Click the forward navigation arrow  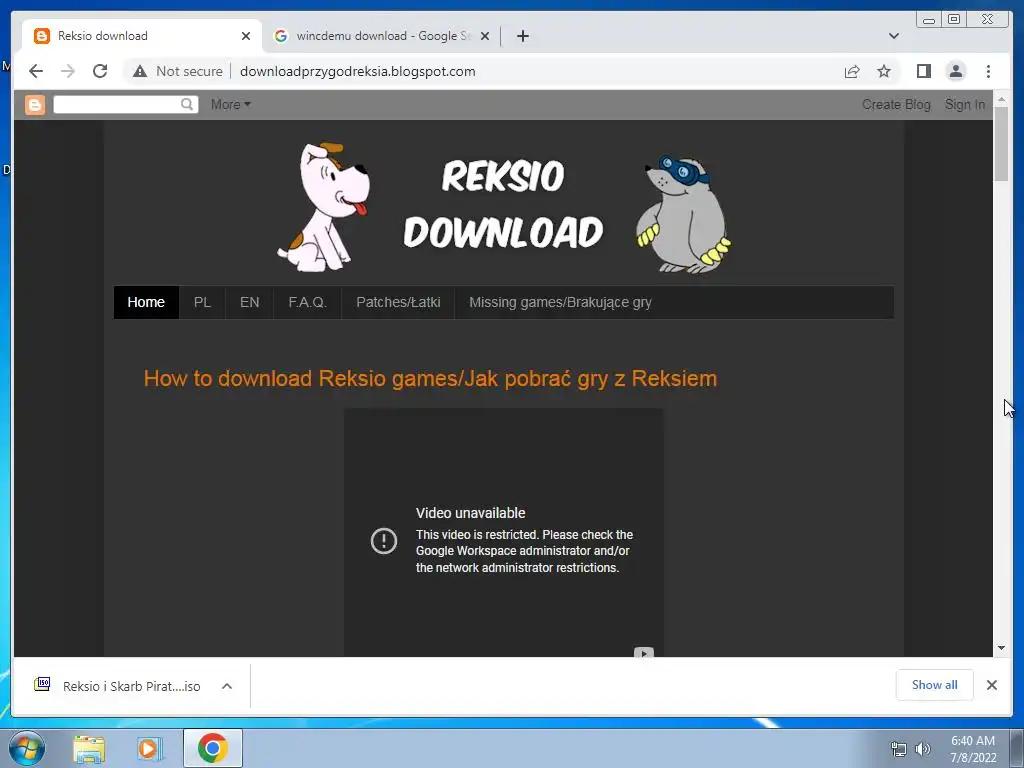[68, 71]
